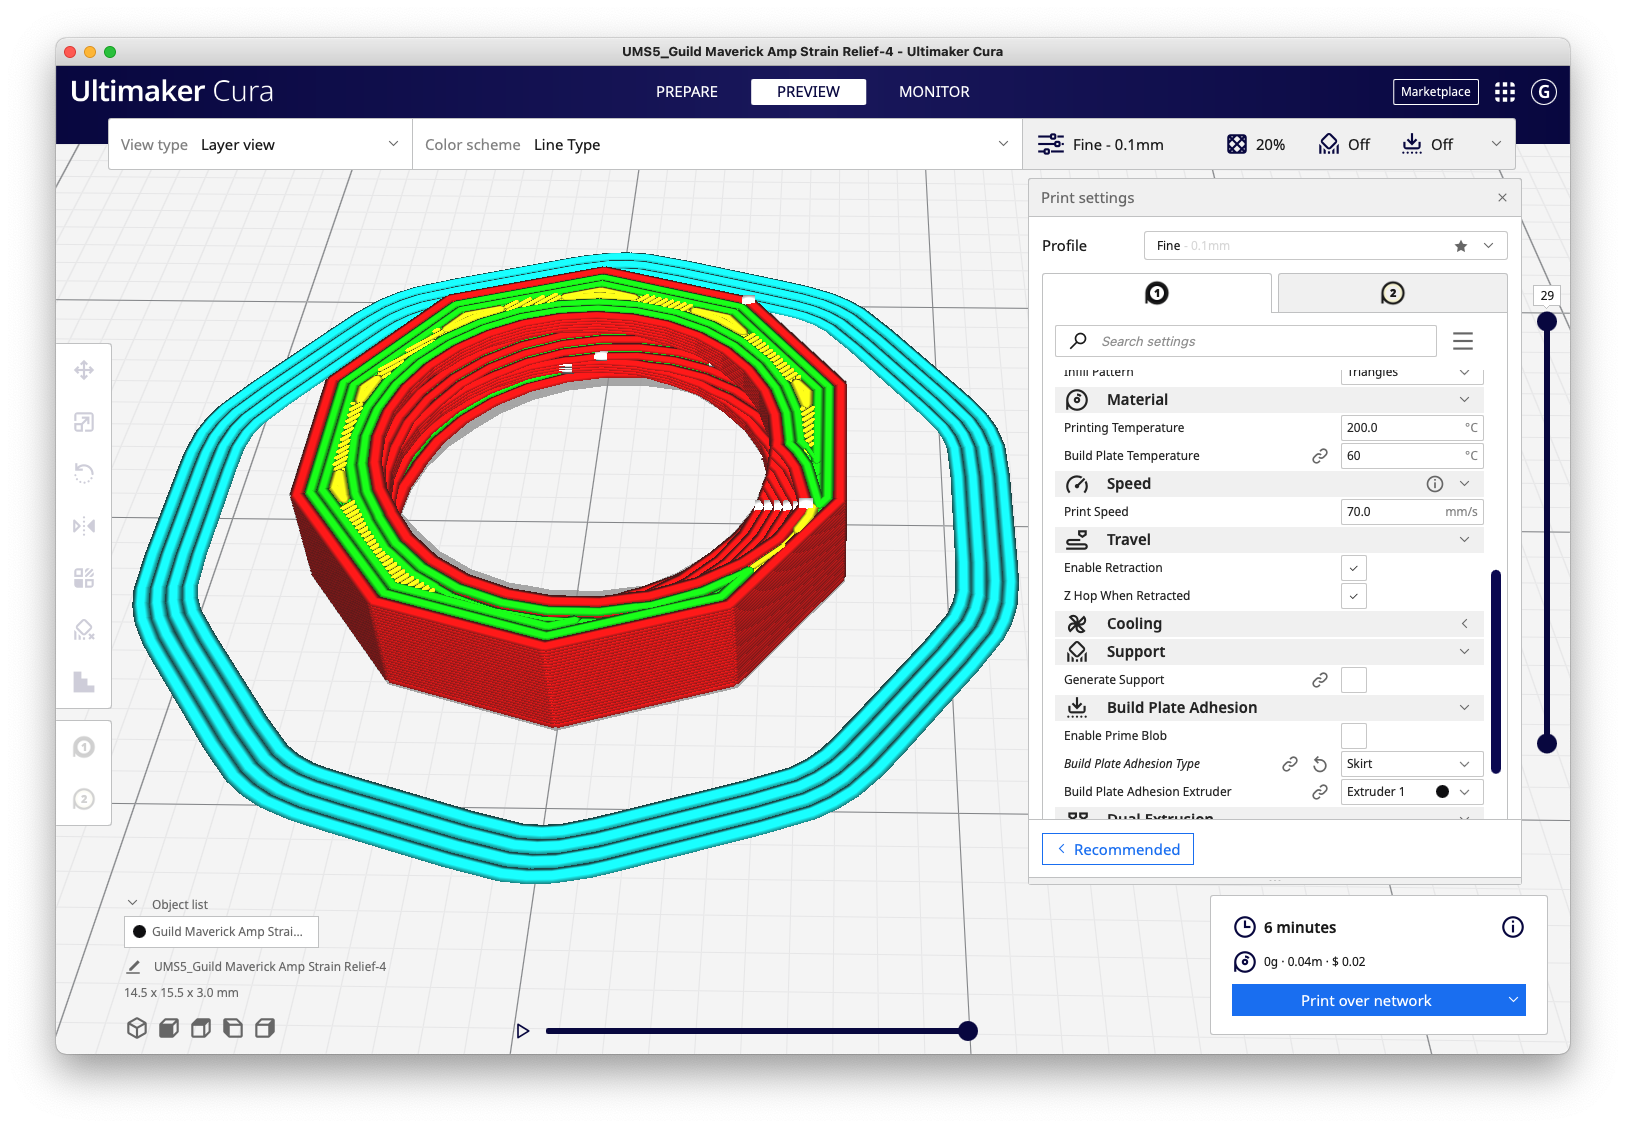Screen dimensions: 1626x1128
Task: Select Guild Maverick Amp Strai... object
Action: point(221,932)
